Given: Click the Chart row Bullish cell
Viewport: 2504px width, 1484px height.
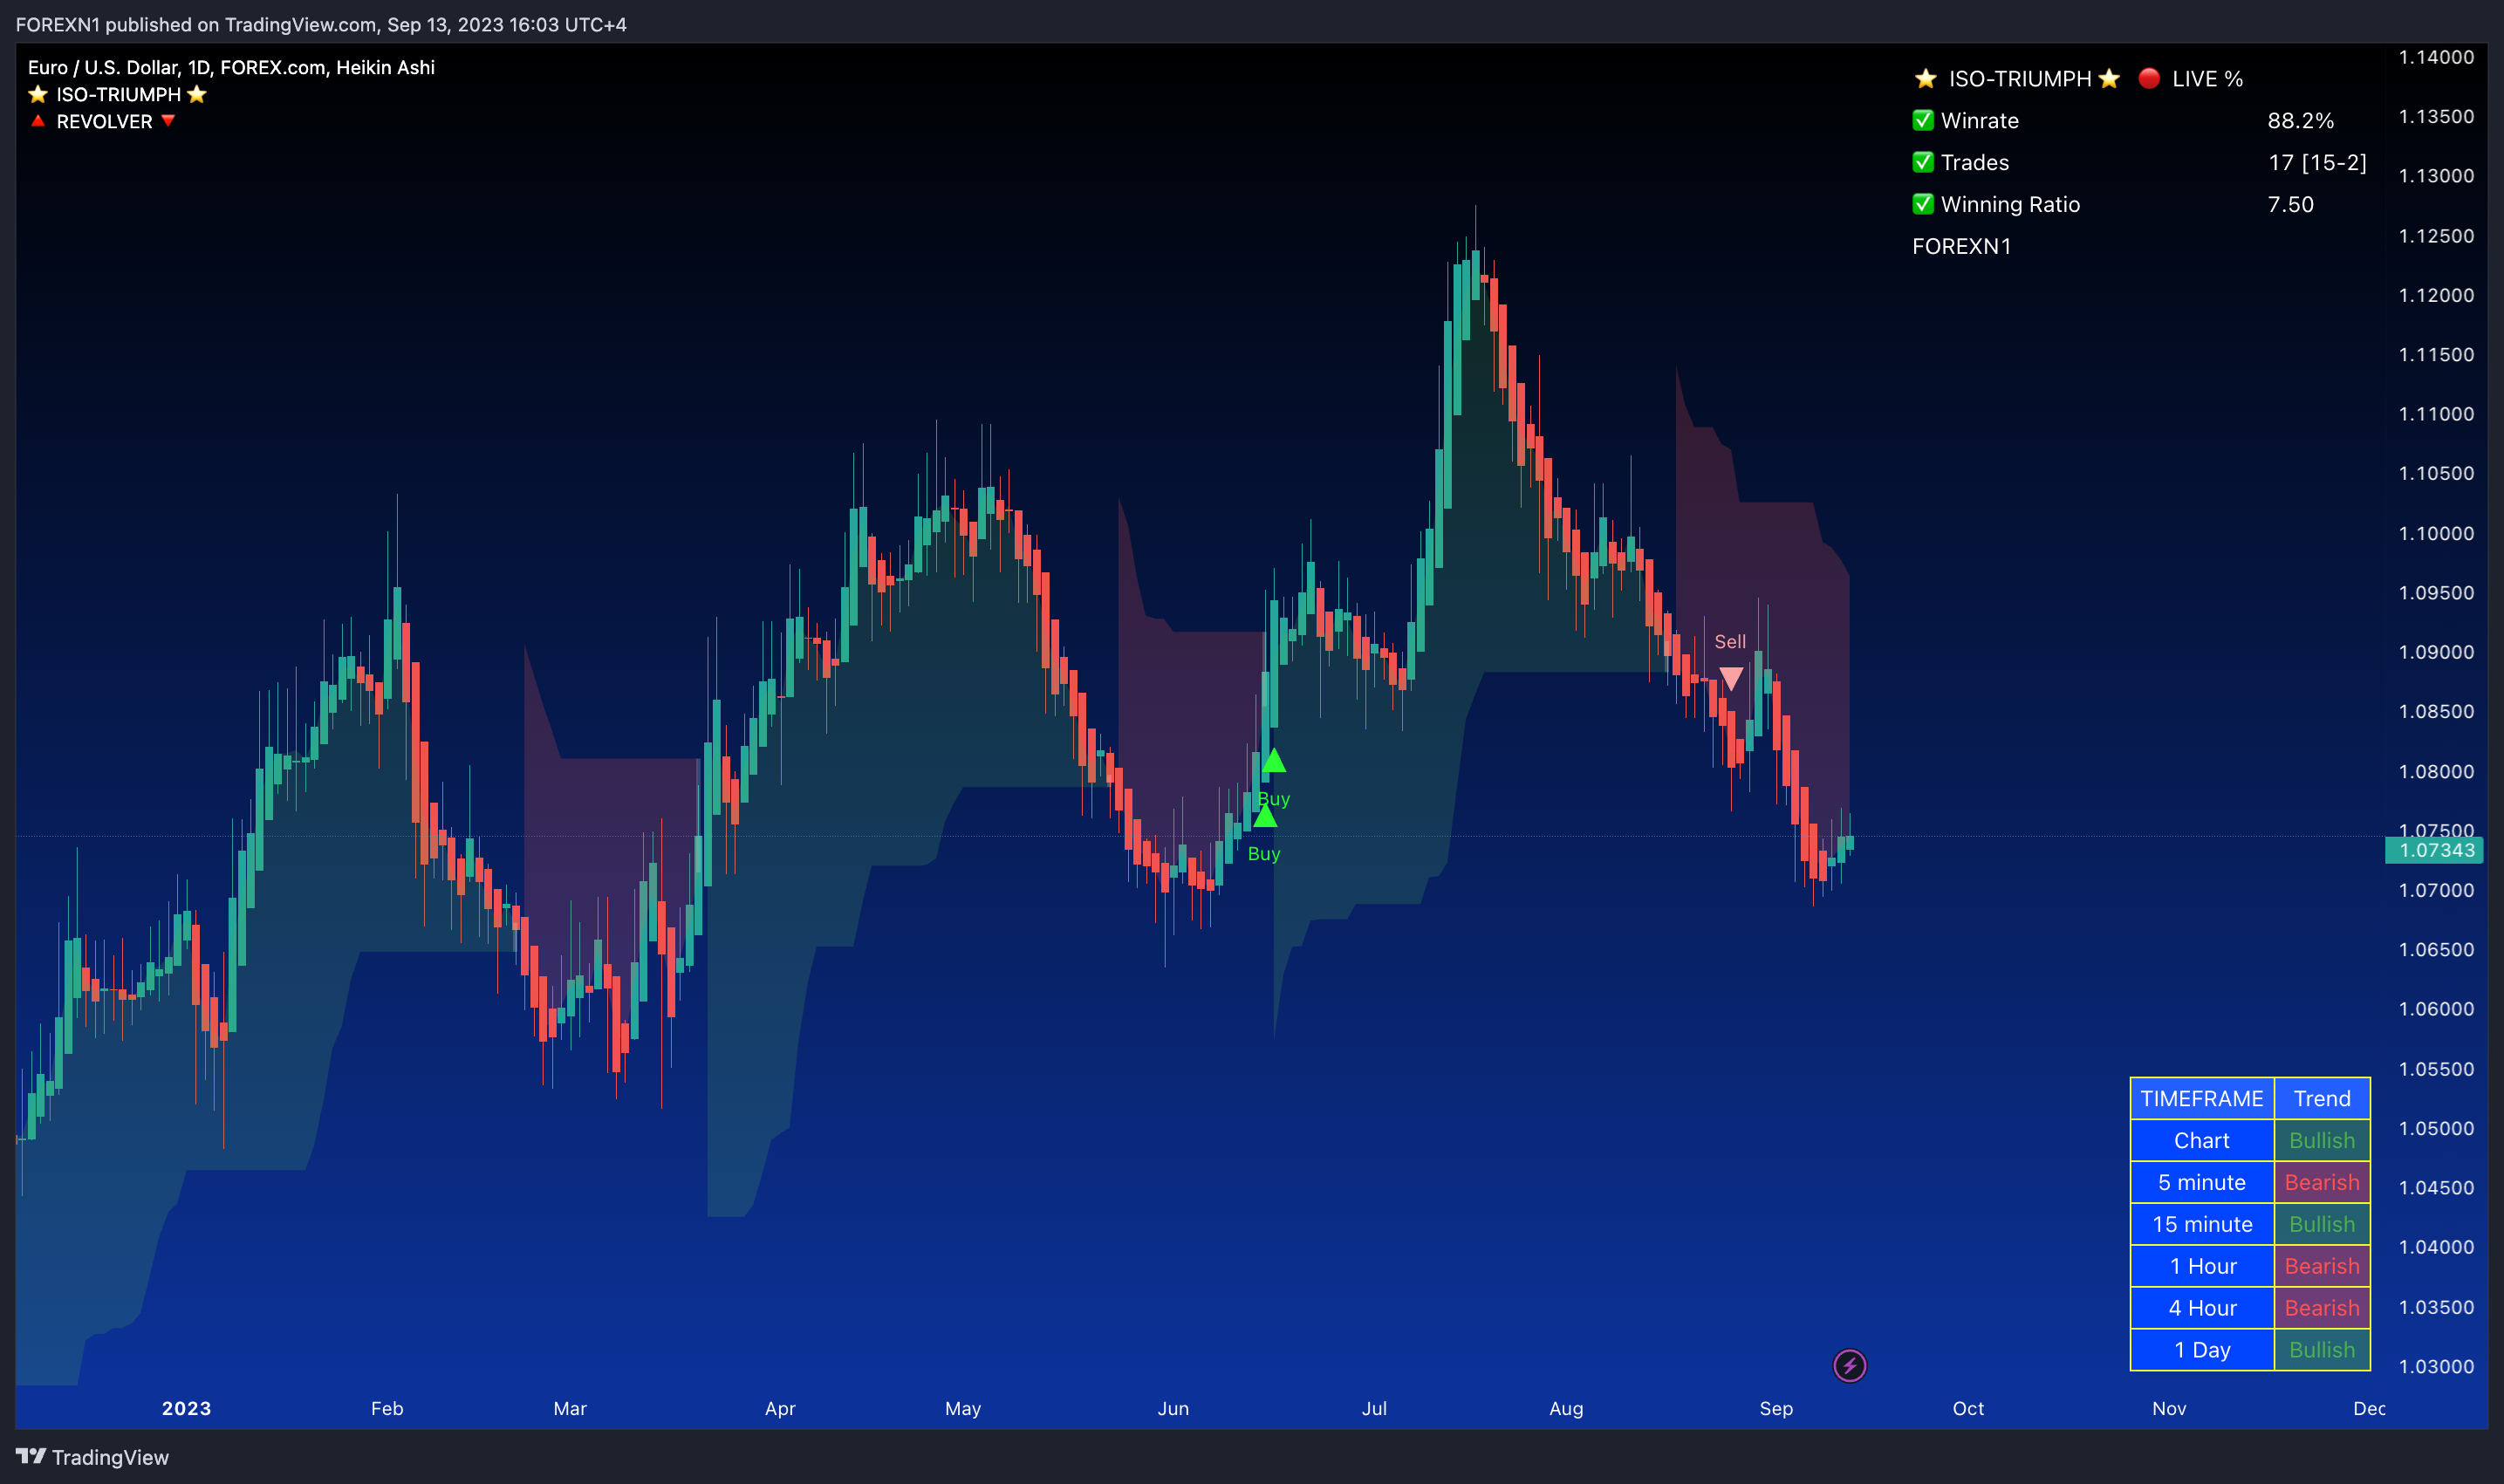Looking at the screenshot, I should [x=2322, y=1140].
